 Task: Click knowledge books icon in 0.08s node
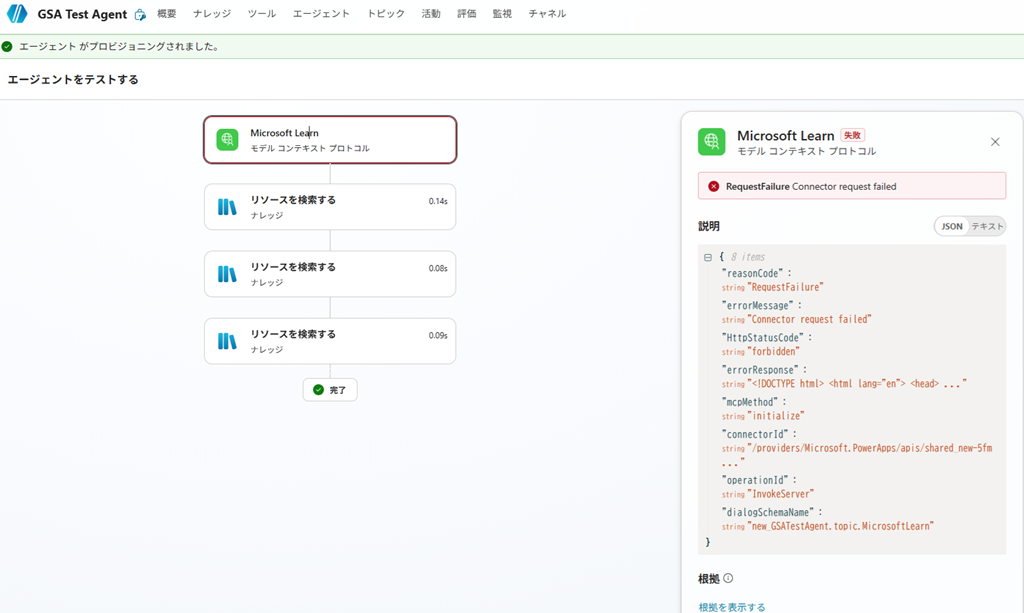point(227,274)
